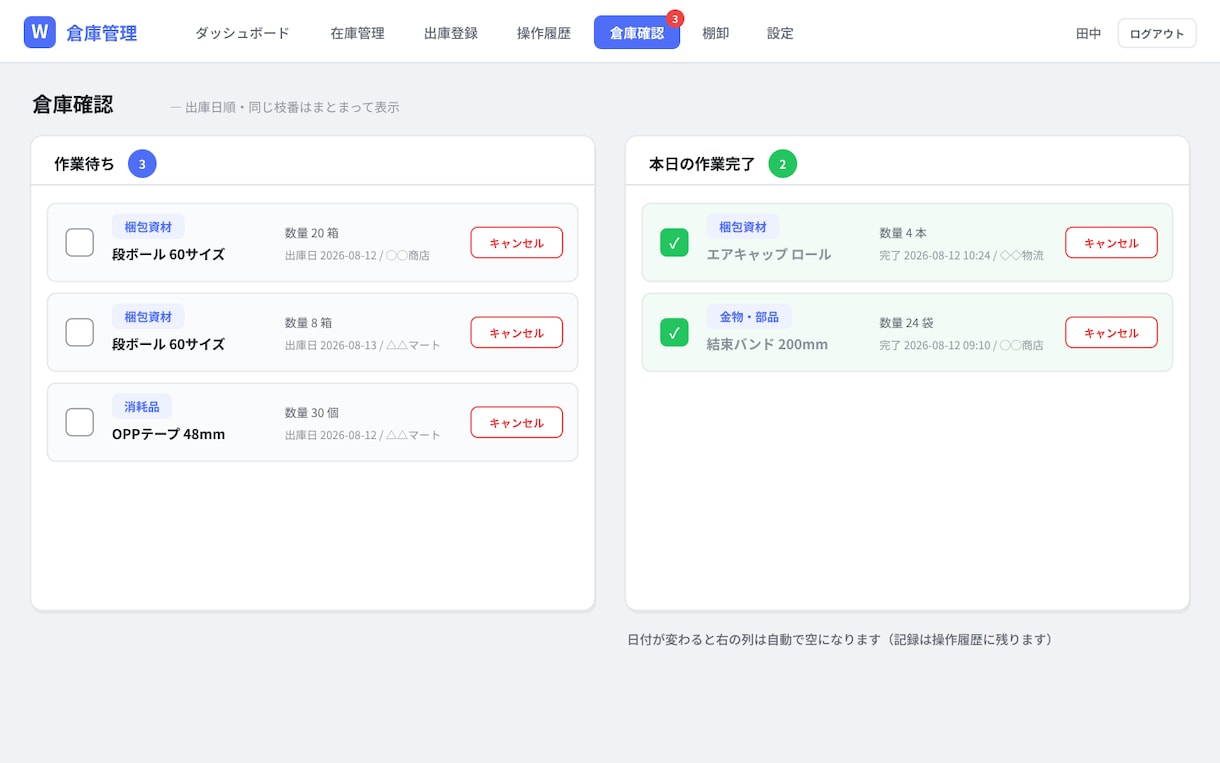Uncheck the 結束バンド 200mm checkbox
Viewport: 1220px width, 763px height.
(x=674, y=332)
